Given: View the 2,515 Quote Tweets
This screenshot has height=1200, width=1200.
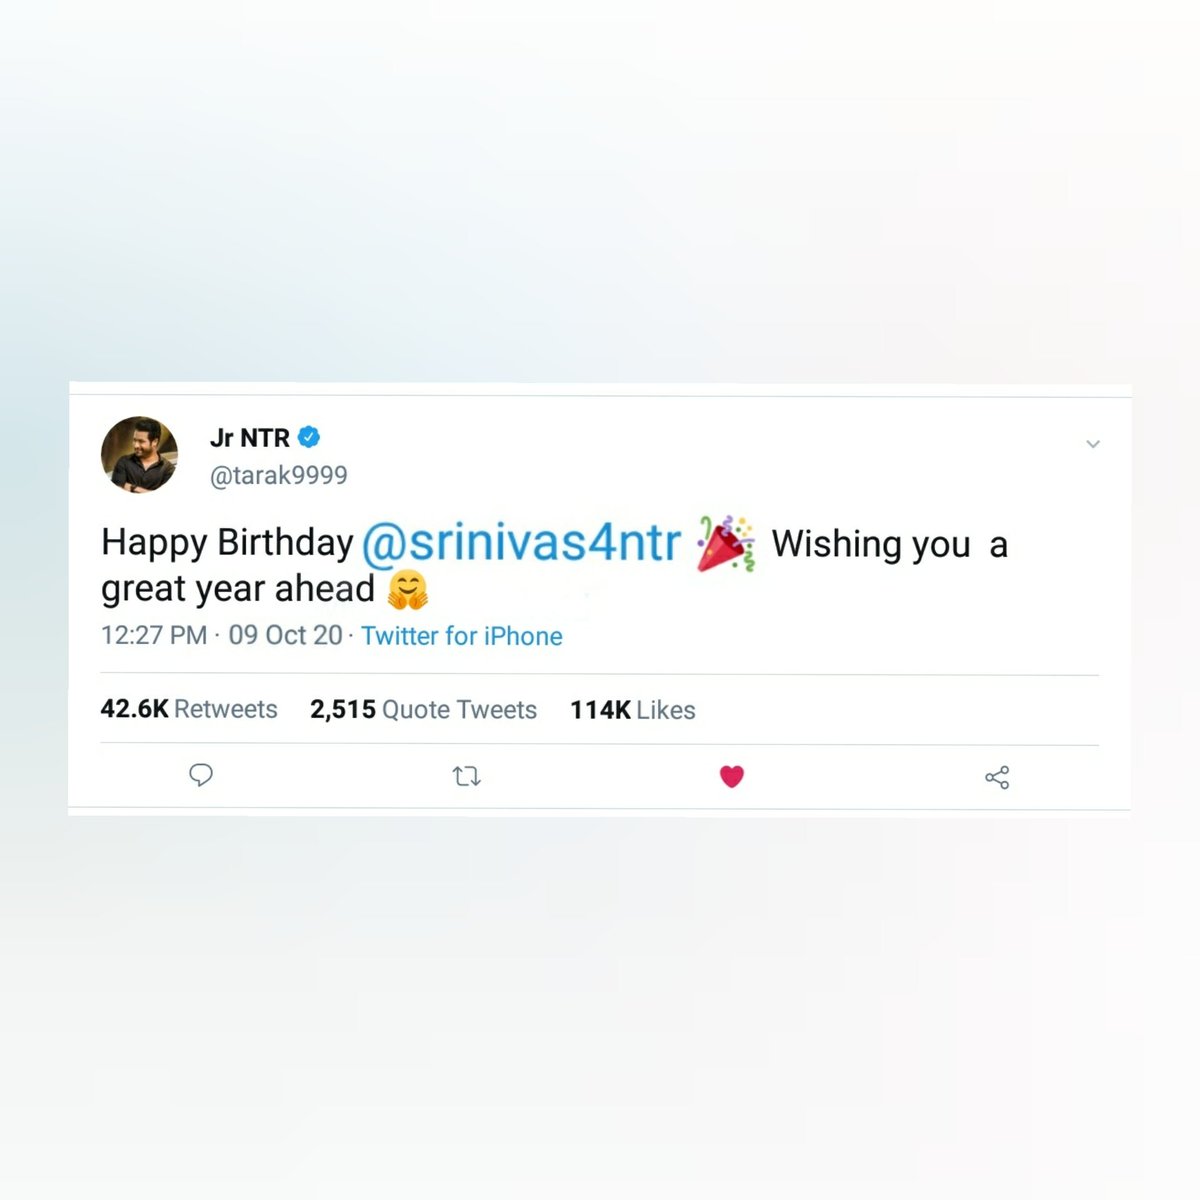Looking at the screenshot, I should 423,709.
